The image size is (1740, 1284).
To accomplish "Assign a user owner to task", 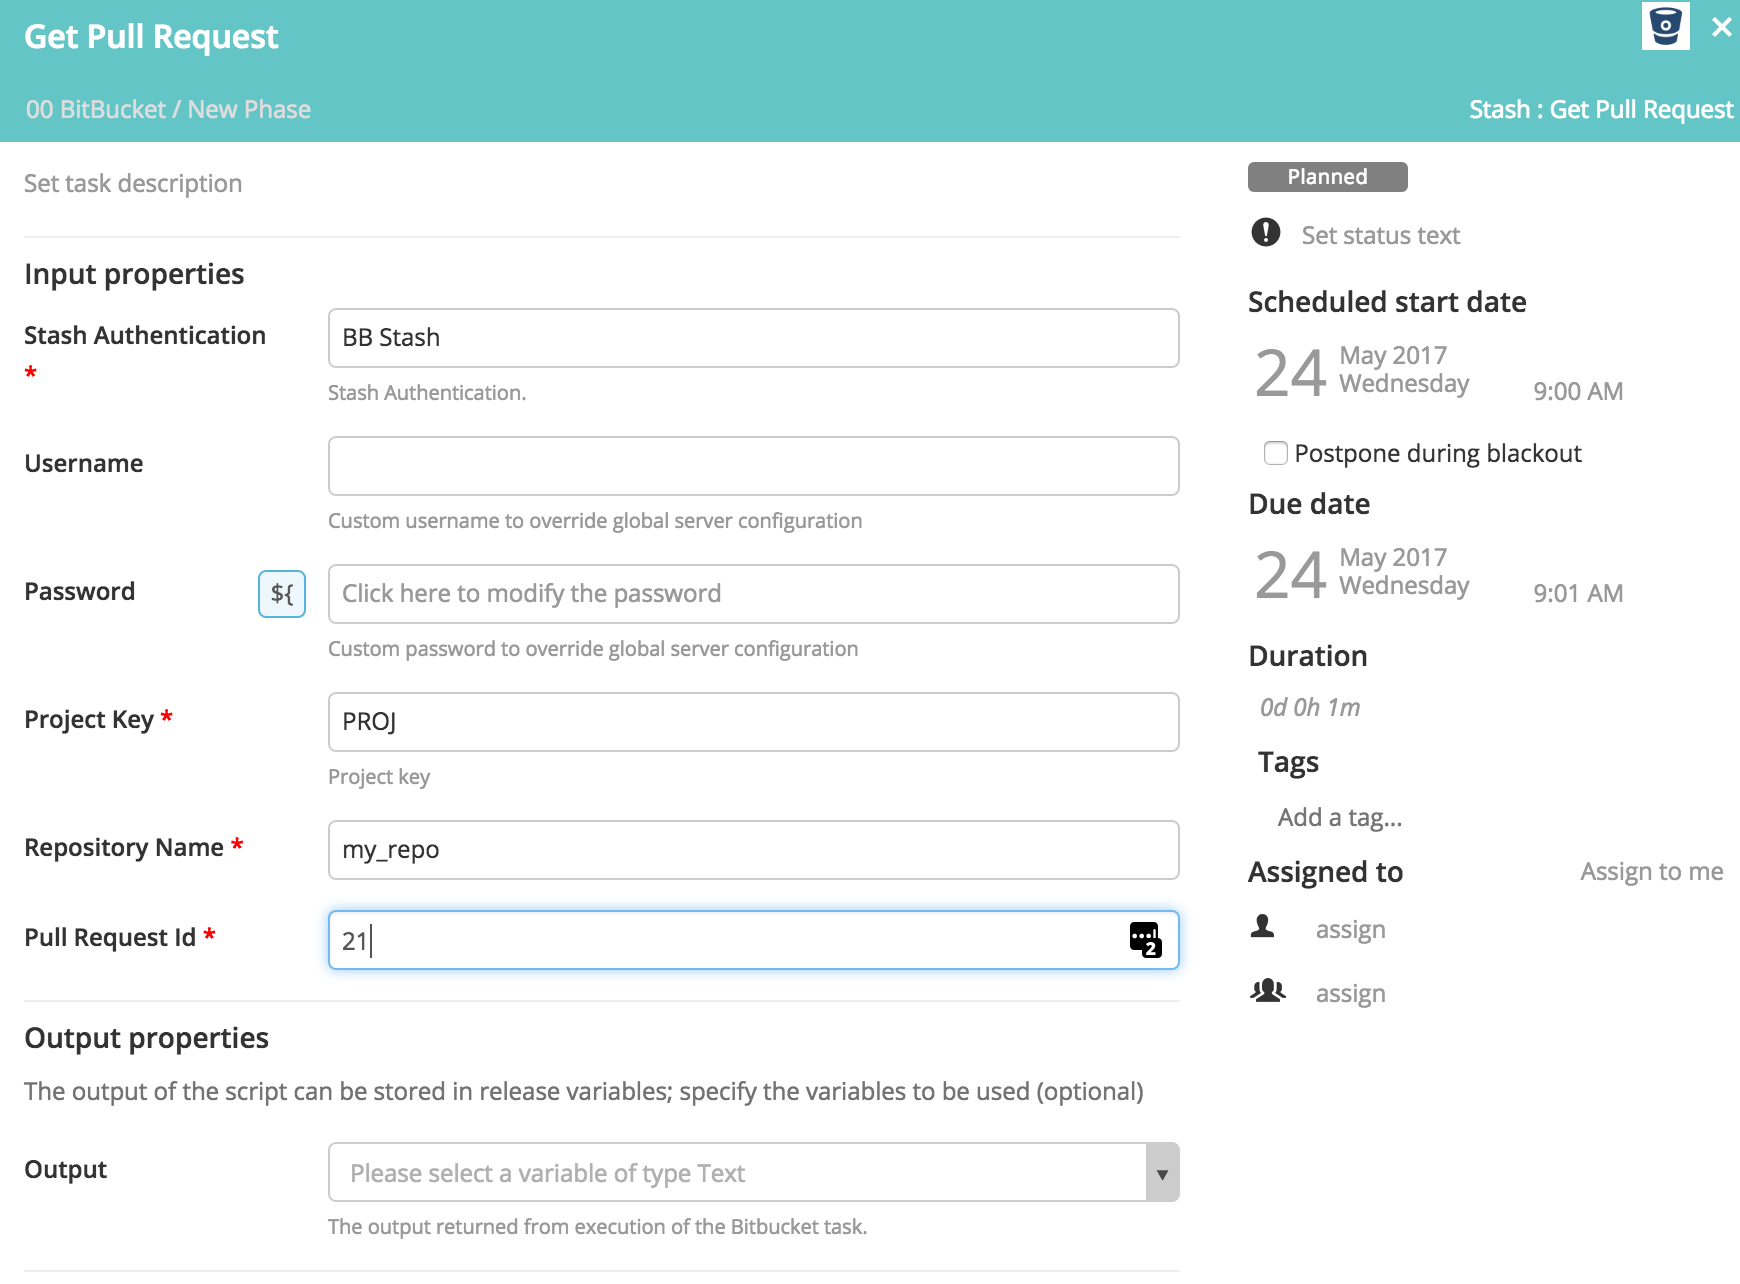I will pos(1351,929).
